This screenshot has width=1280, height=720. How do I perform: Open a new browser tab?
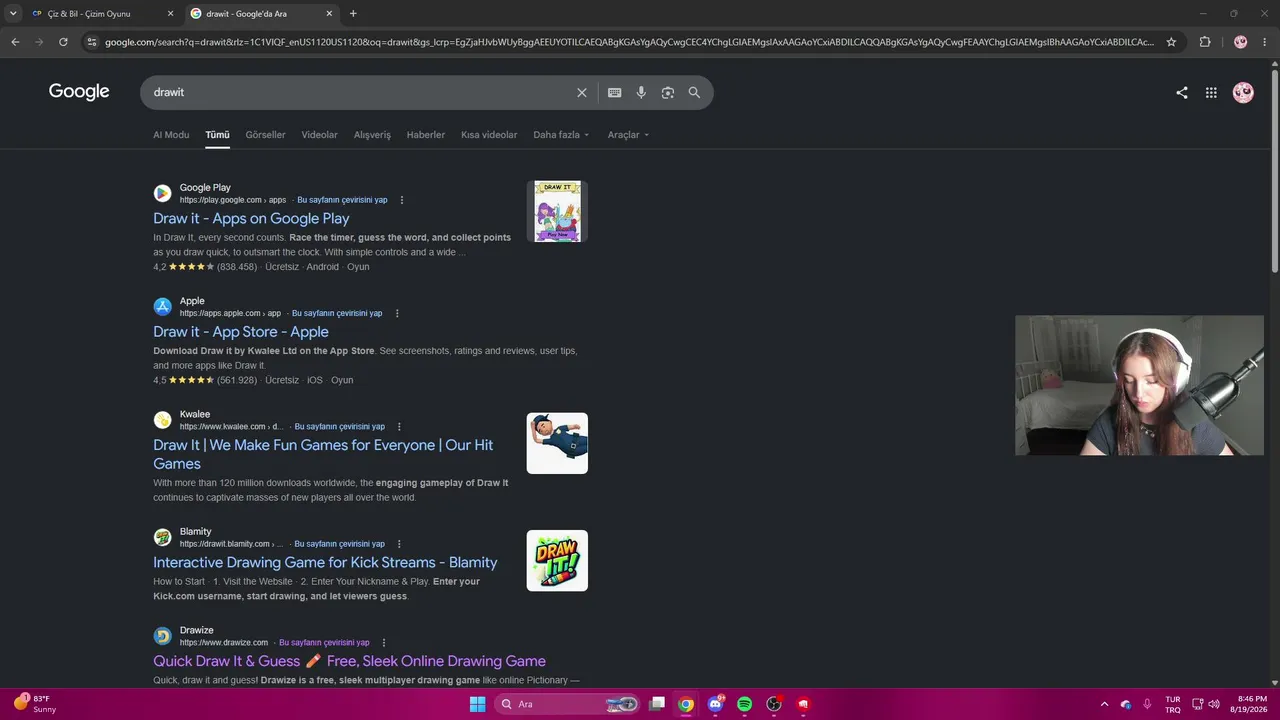pyautogui.click(x=353, y=14)
